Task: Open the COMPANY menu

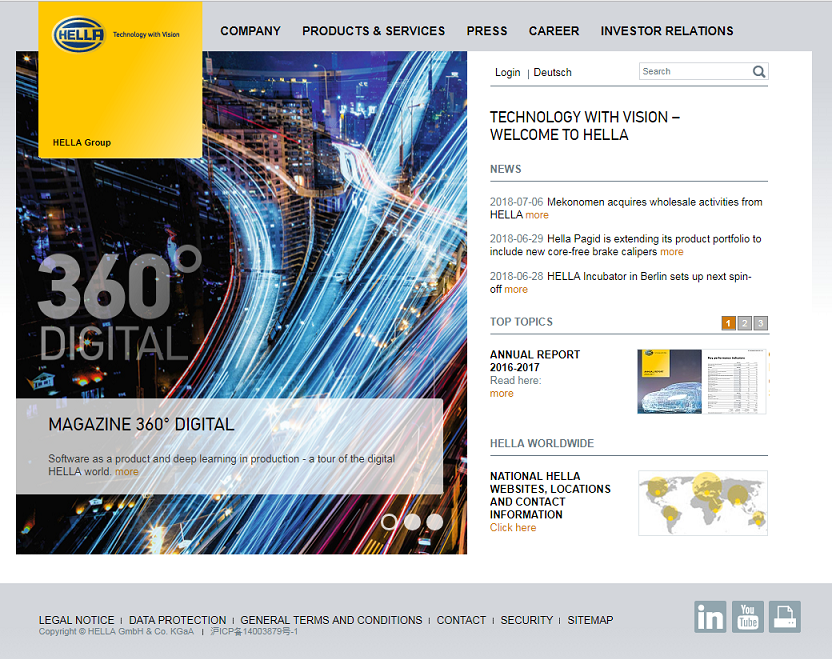Action: click(x=250, y=31)
